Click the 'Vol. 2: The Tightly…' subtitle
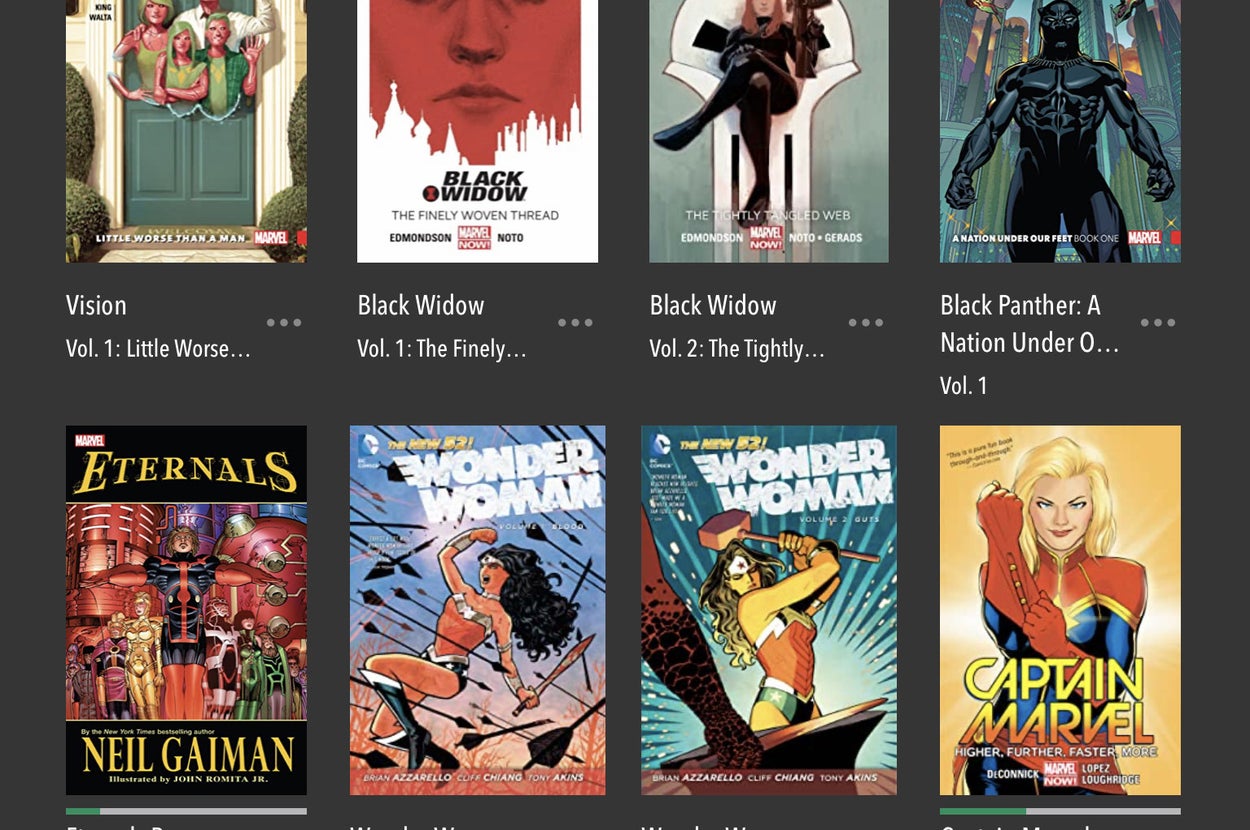The image size is (1250, 830). coord(737,349)
